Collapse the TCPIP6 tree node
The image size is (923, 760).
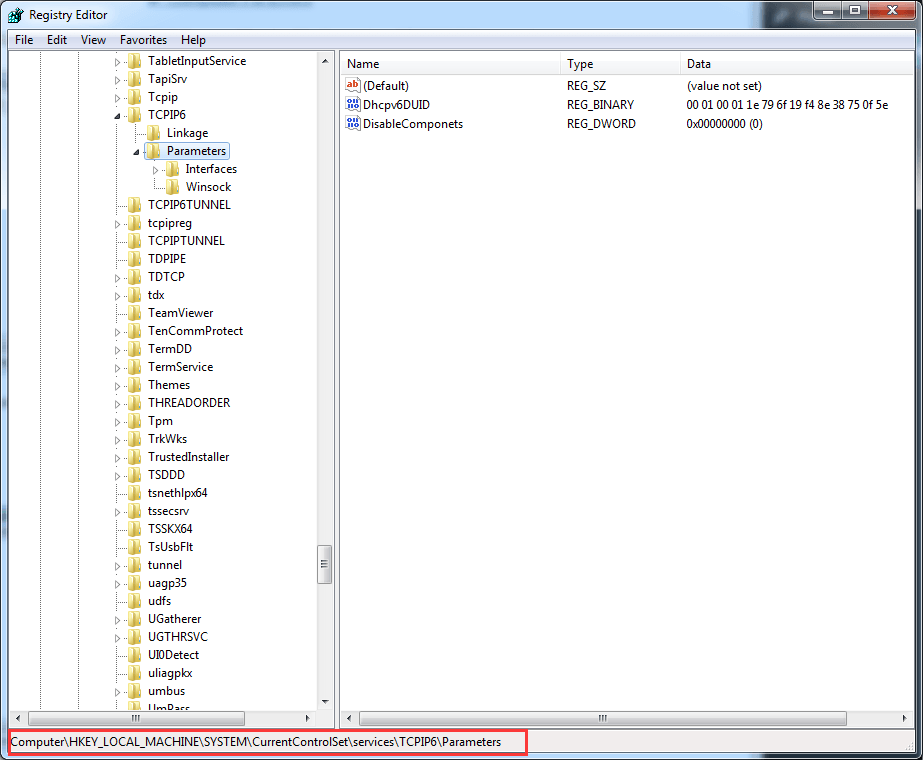click(x=117, y=116)
